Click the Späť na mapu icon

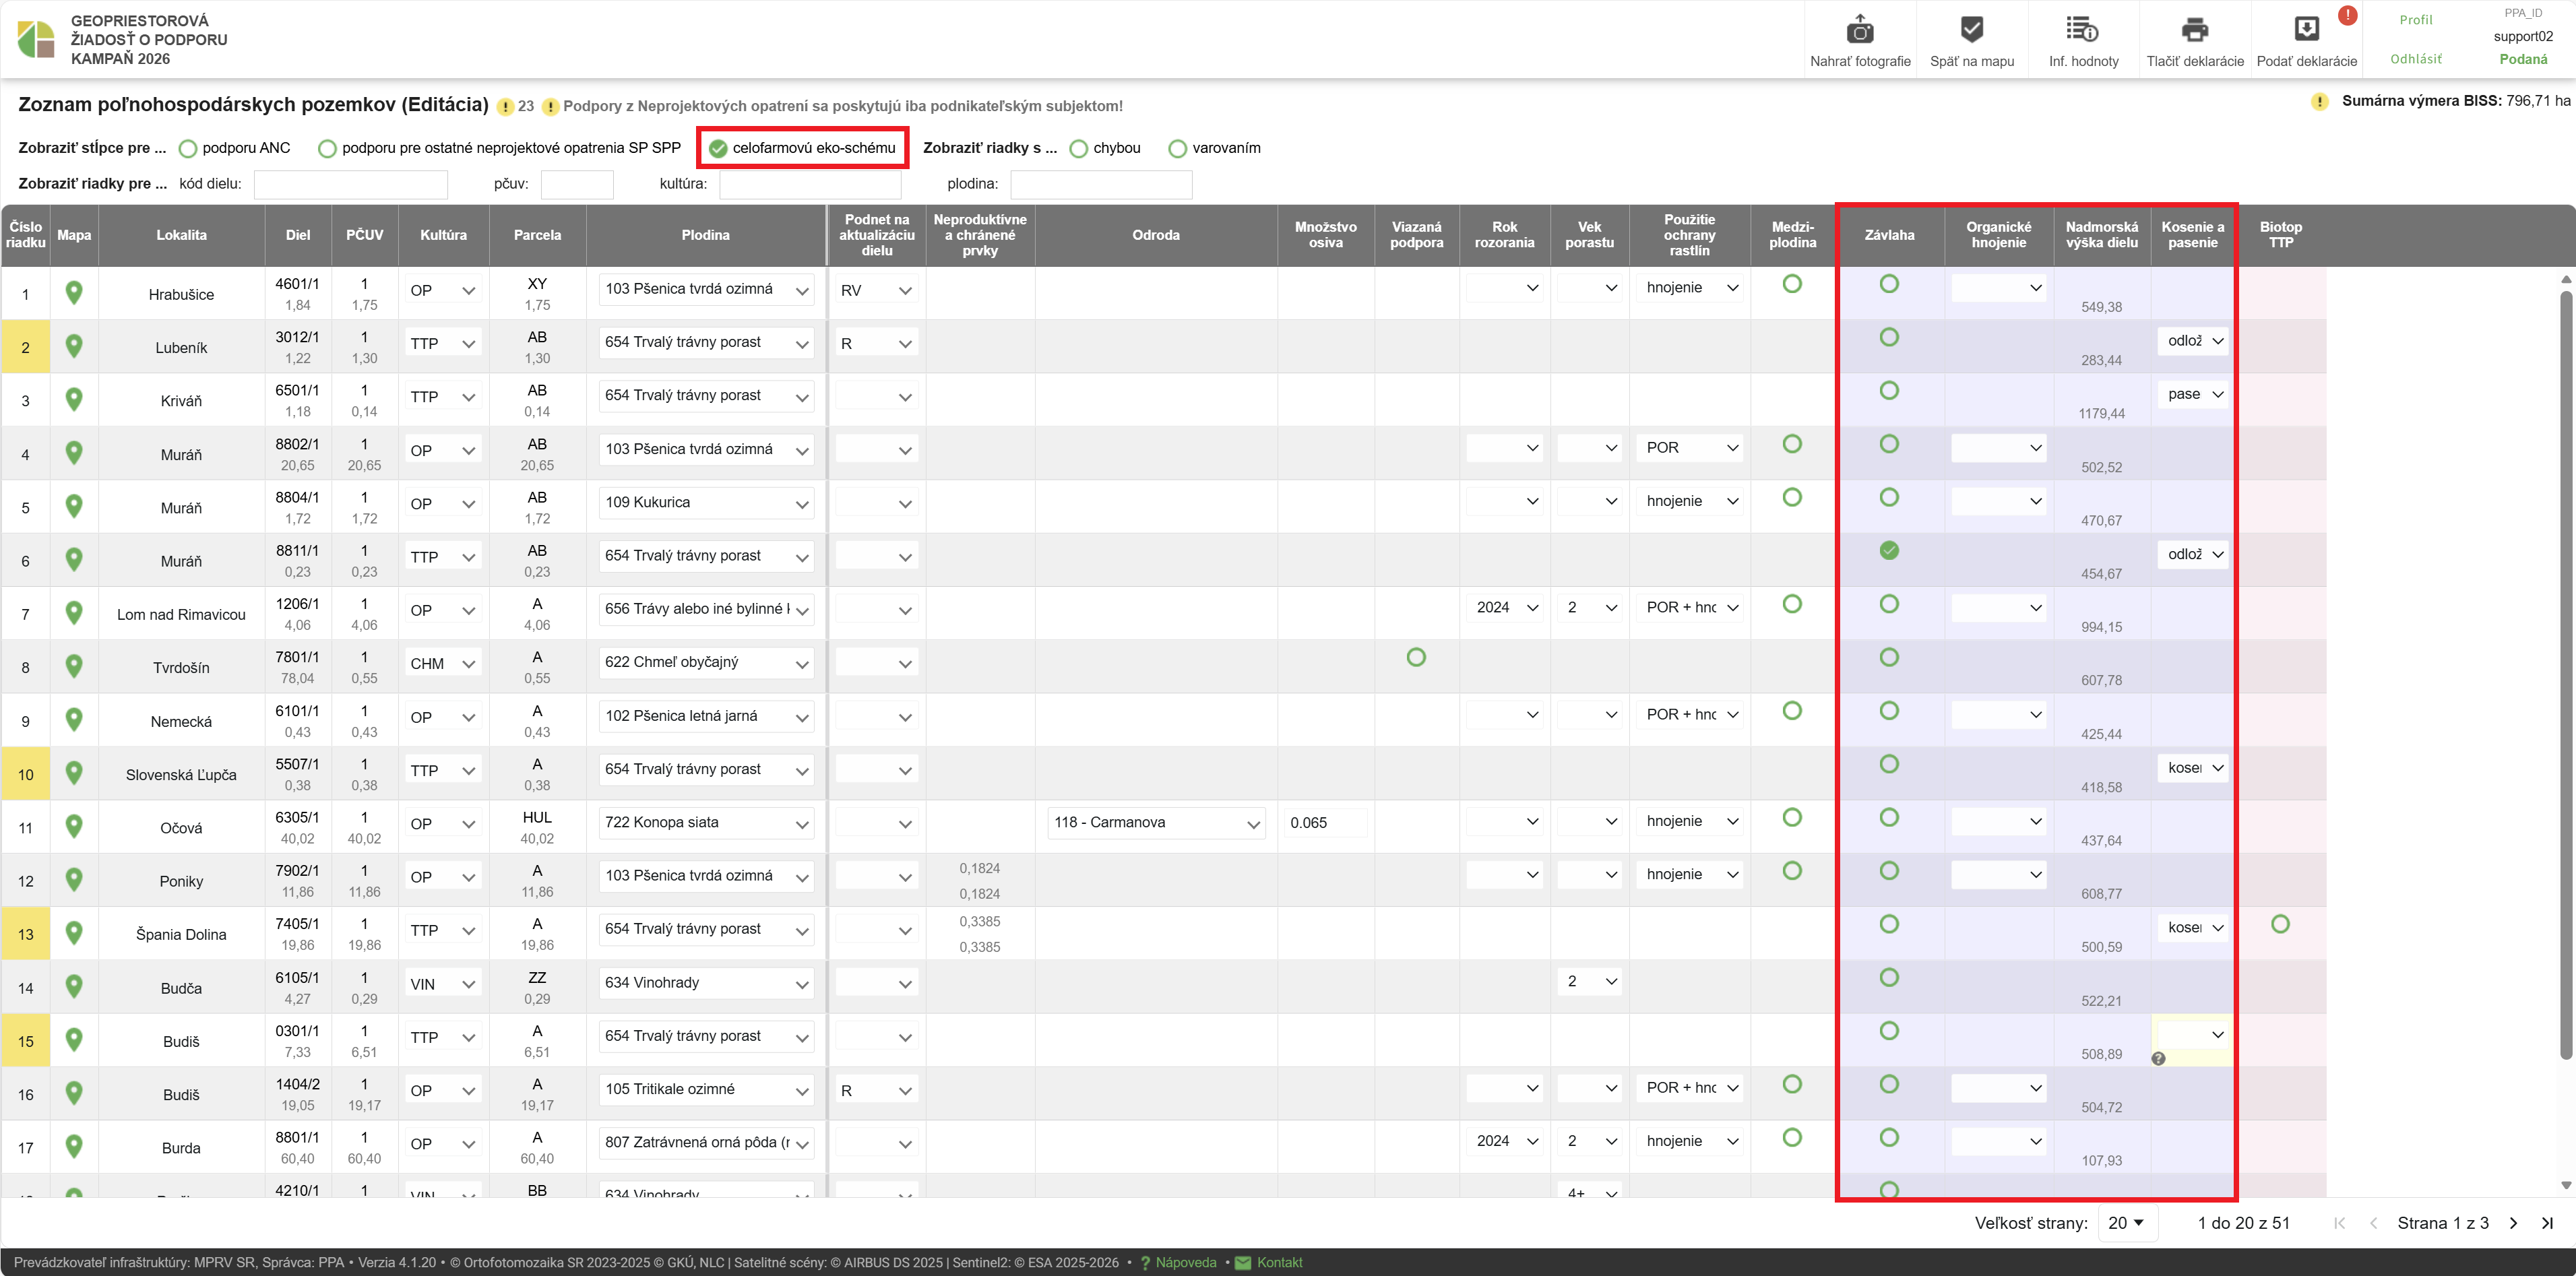1971,30
